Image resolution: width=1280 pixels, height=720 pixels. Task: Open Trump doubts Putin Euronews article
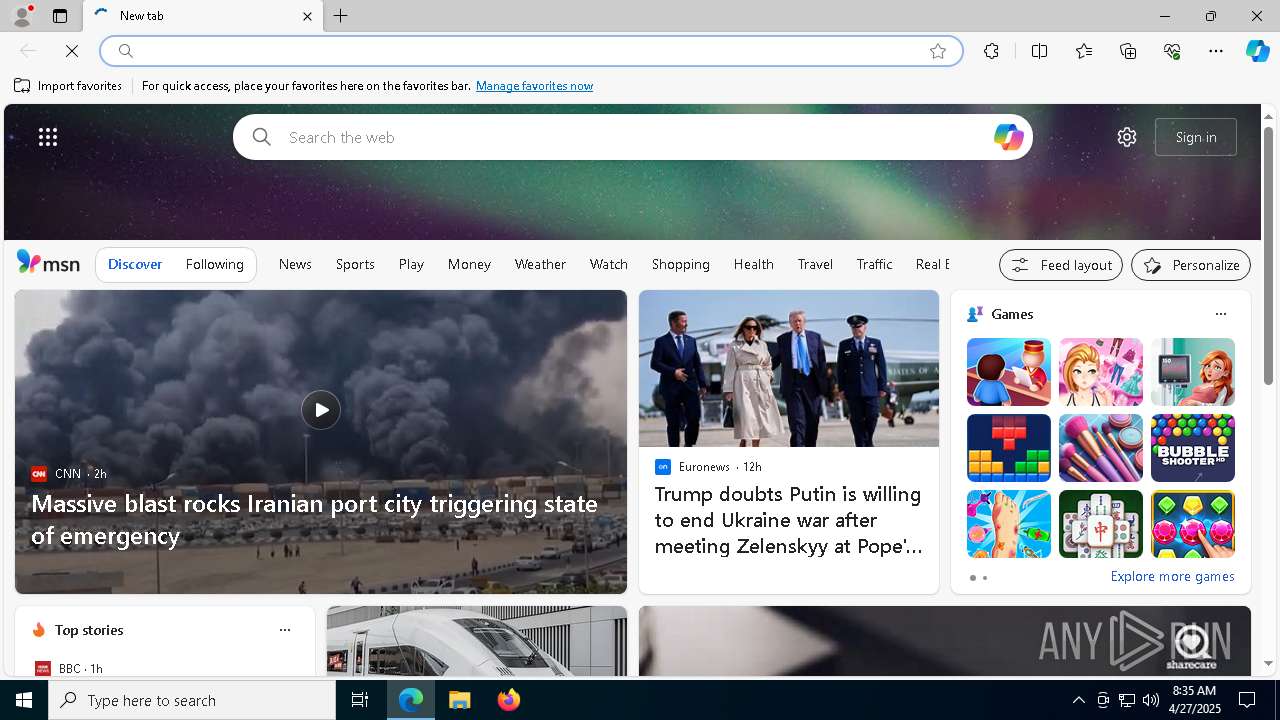pyautogui.click(x=789, y=520)
